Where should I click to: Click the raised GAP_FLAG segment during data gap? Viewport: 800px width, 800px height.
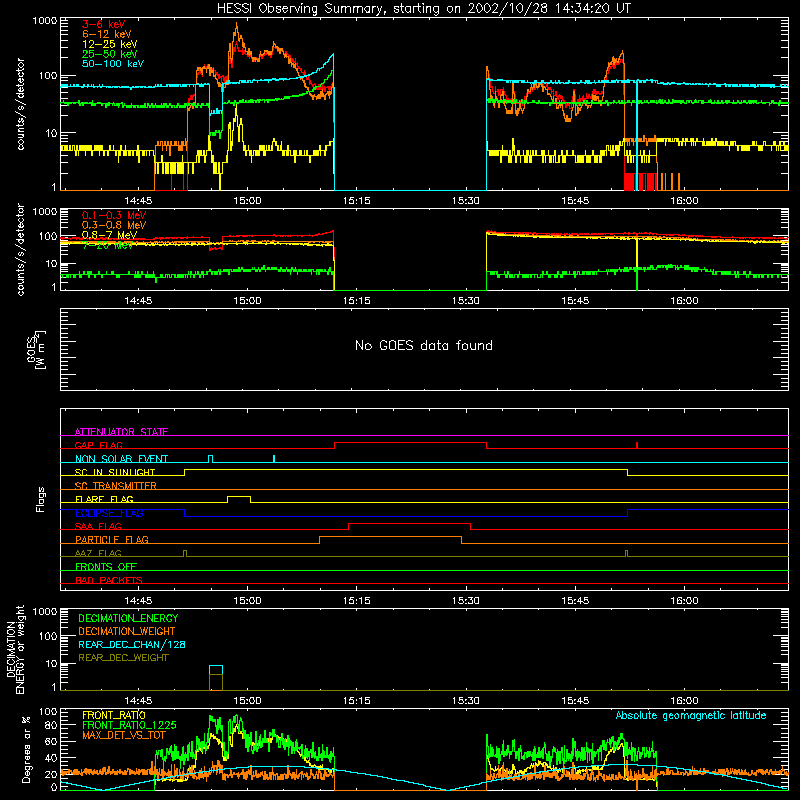tap(411, 442)
